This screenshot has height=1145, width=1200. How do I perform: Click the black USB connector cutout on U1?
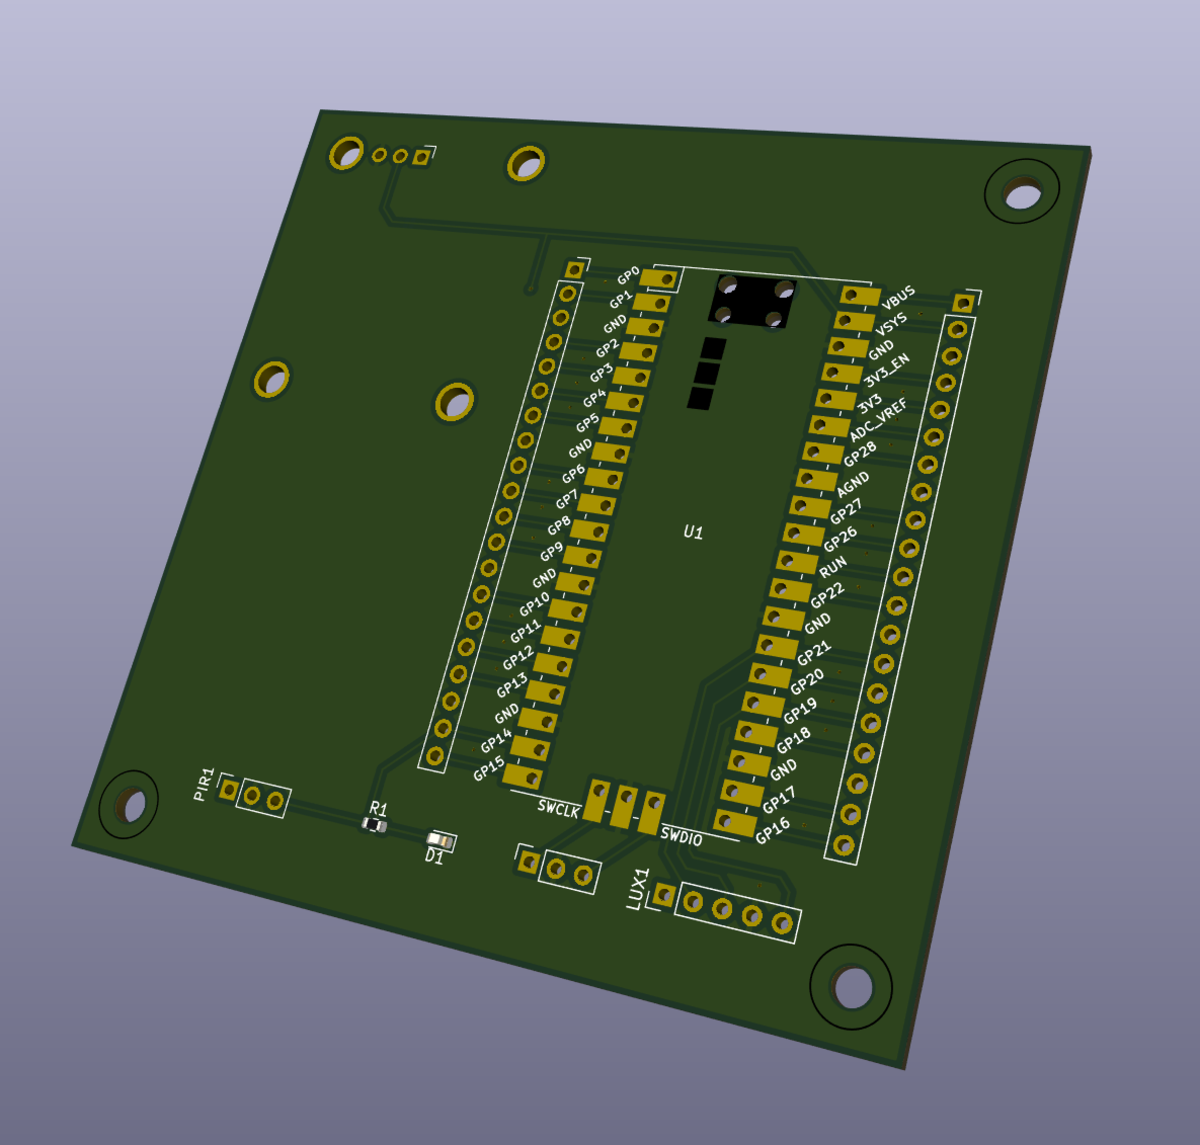pos(753,301)
